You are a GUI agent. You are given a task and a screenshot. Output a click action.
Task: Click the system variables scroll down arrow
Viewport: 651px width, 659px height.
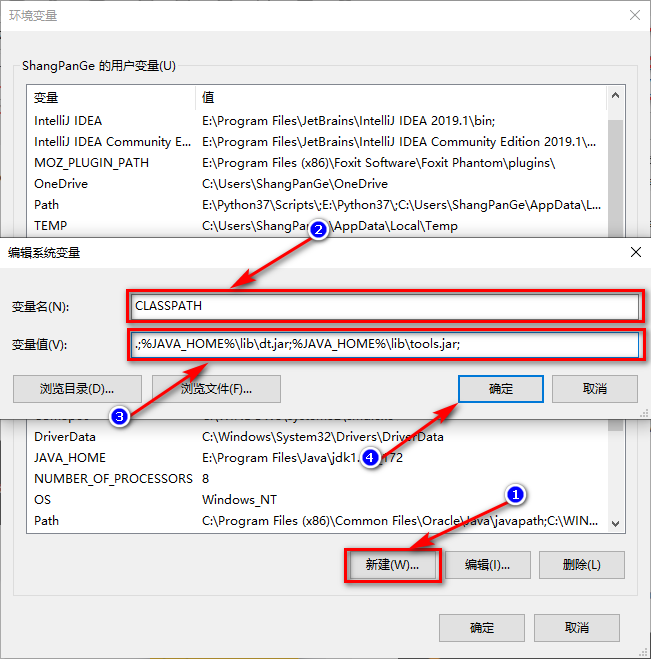(615, 524)
